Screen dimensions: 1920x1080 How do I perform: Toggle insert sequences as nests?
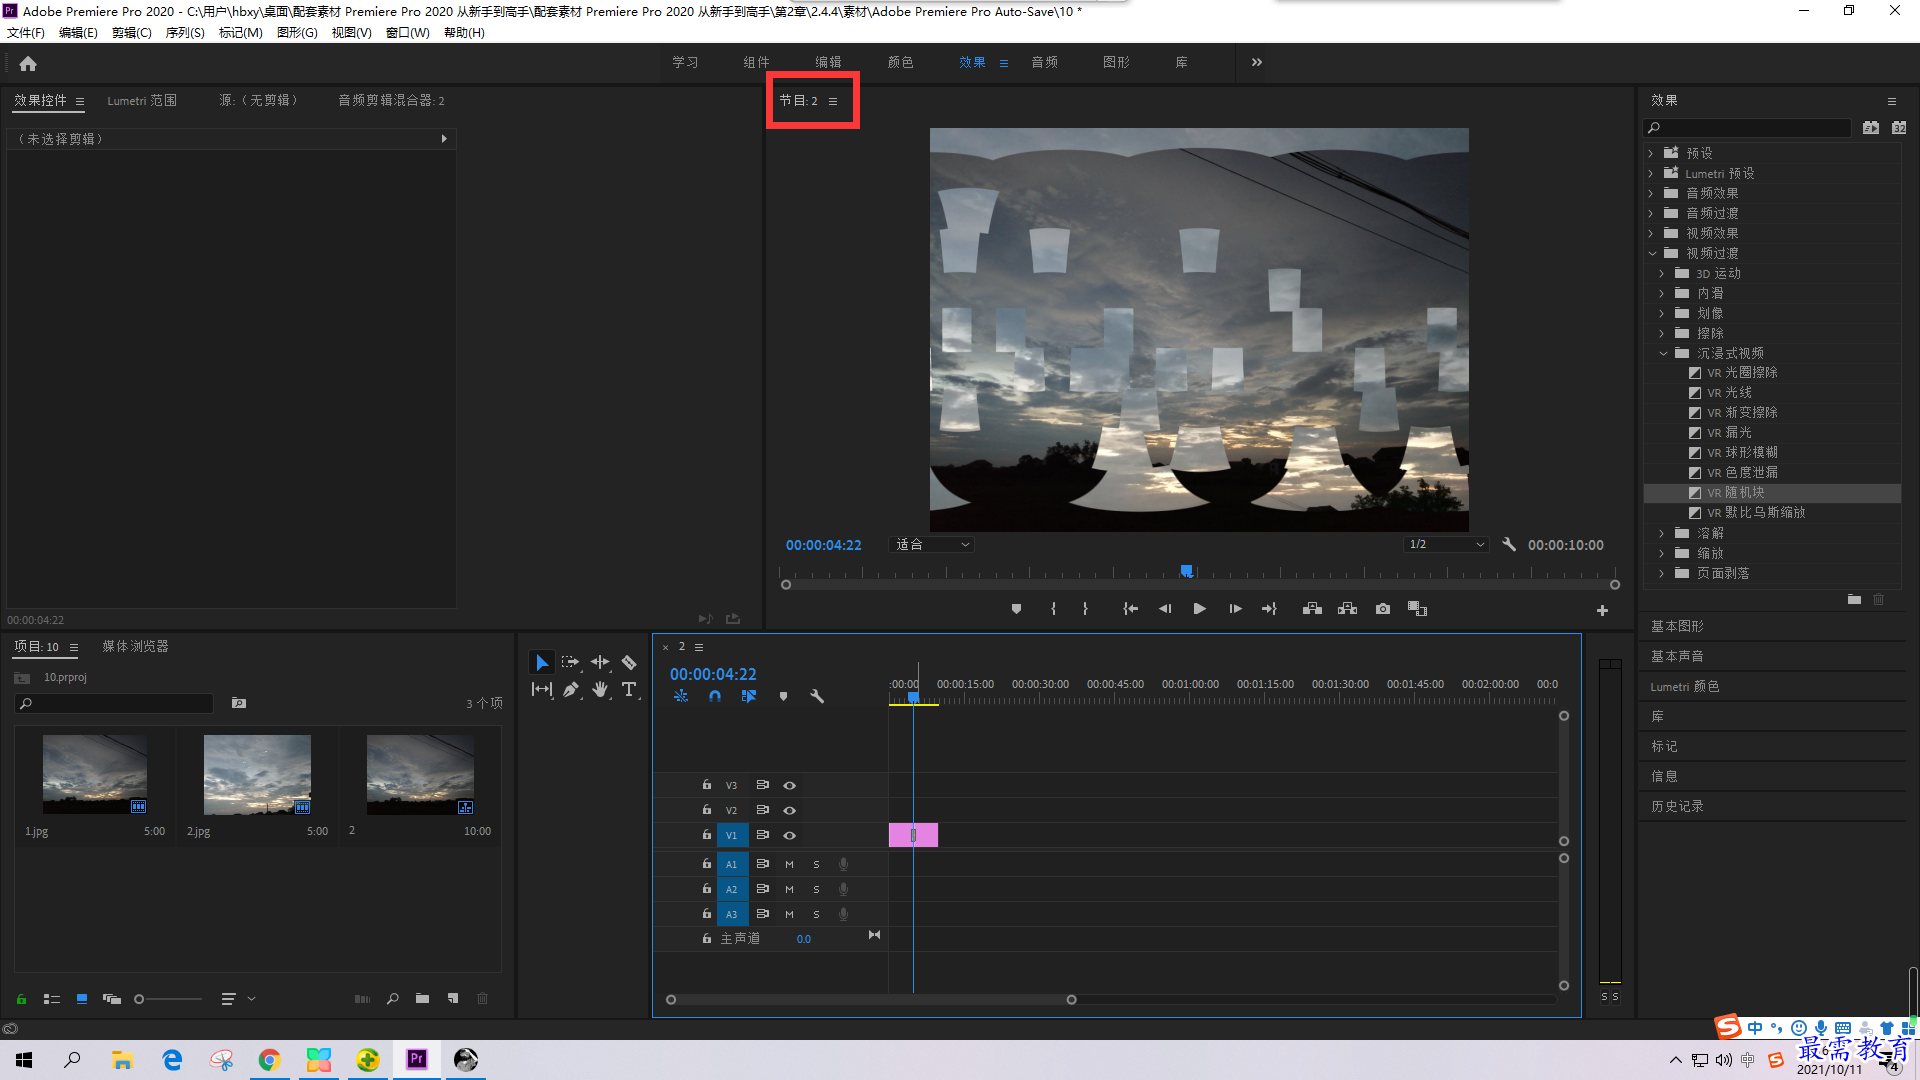point(681,696)
